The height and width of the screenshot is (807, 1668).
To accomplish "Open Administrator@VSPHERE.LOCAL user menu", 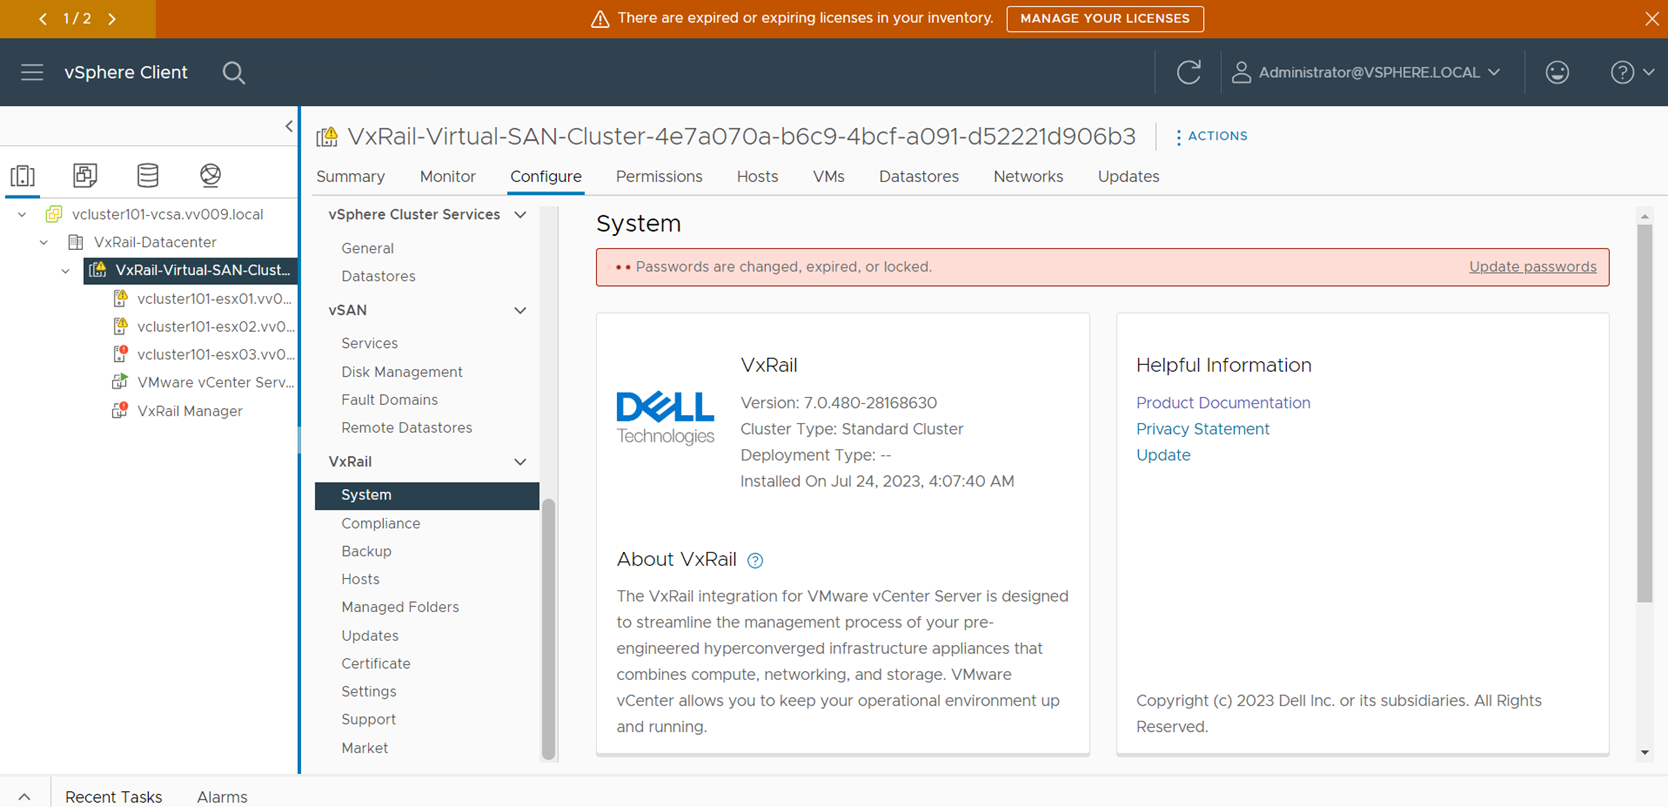I will pos(1366,72).
